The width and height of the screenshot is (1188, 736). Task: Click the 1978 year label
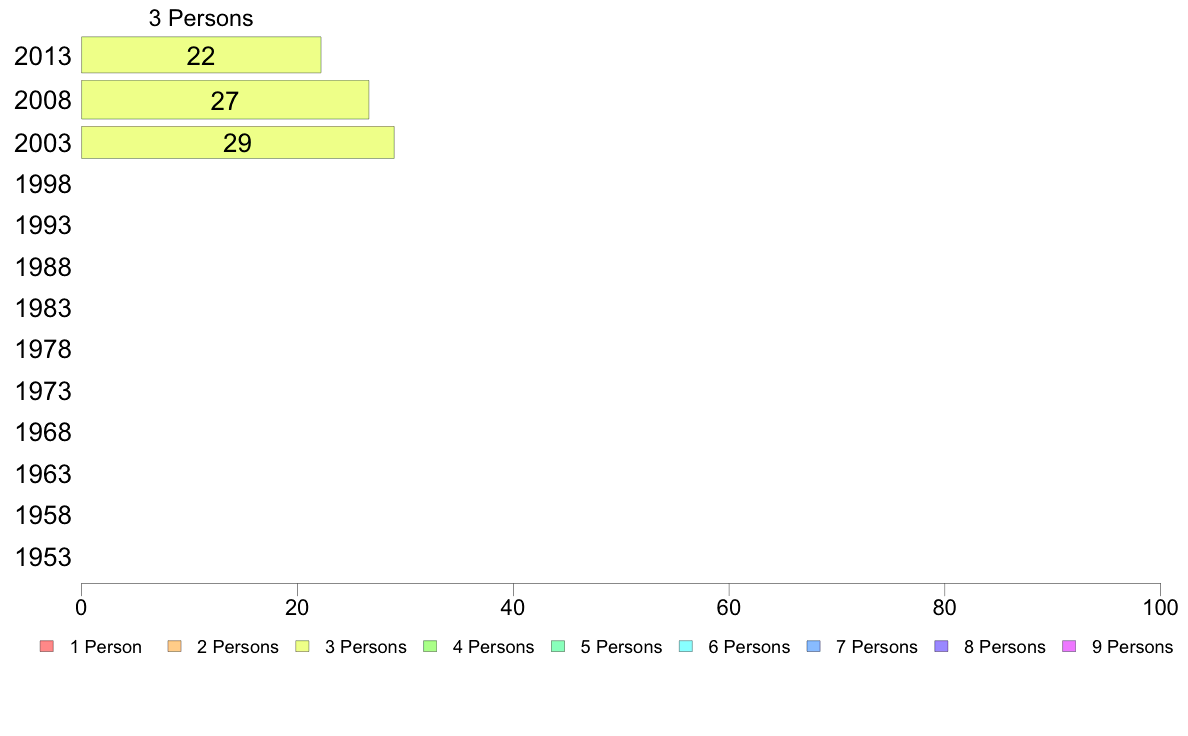43,349
